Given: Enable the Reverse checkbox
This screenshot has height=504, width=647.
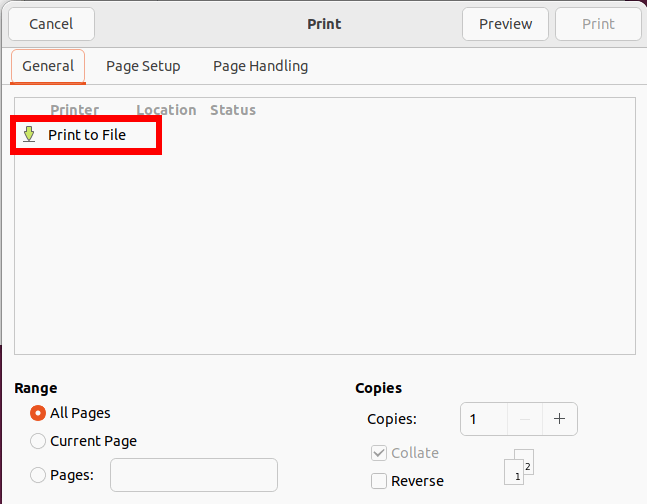Looking at the screenshot, I should [379, 481].
